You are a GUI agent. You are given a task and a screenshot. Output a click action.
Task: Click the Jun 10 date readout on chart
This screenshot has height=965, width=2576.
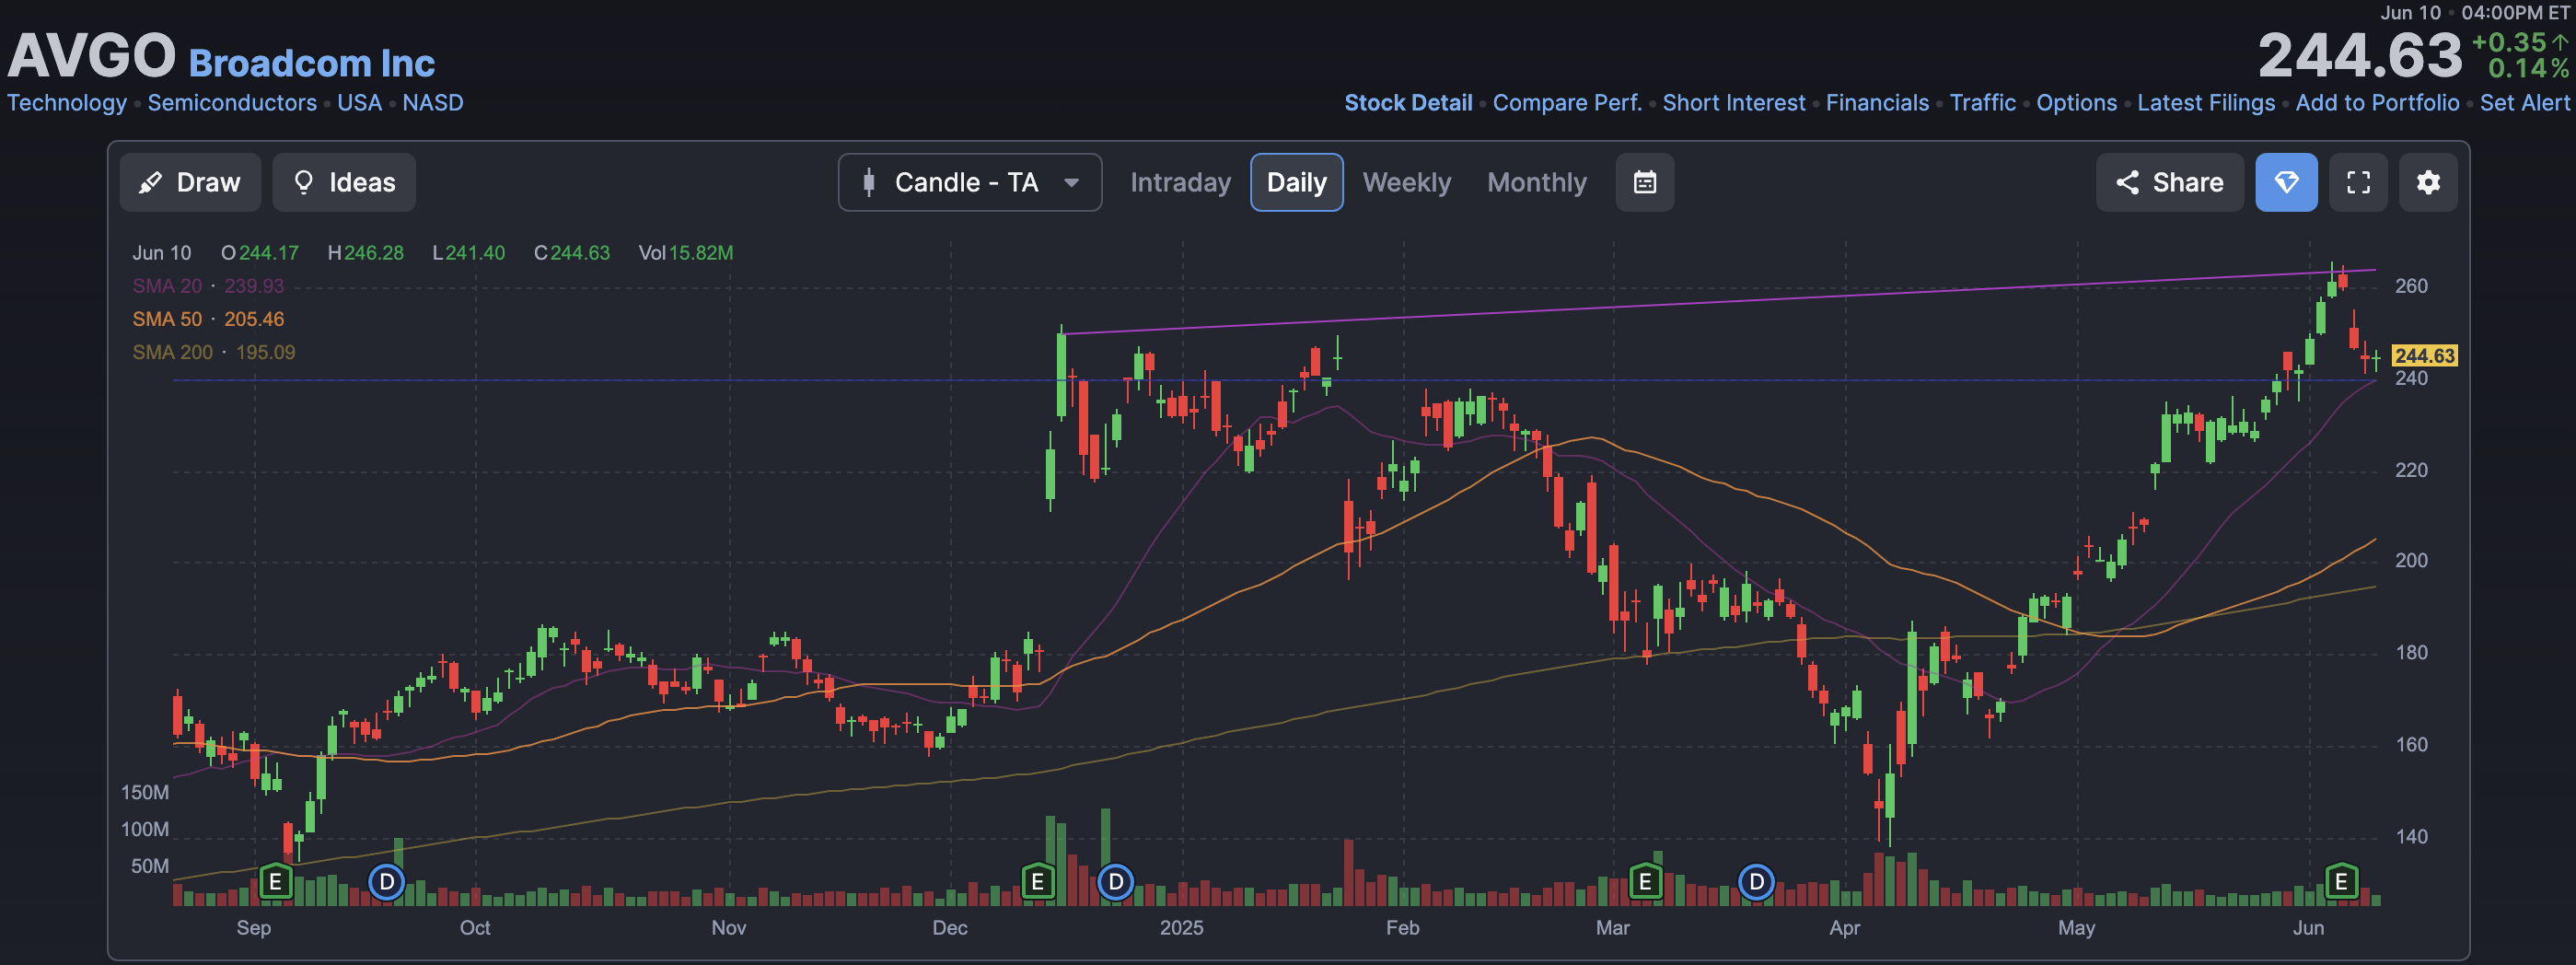pyautogui.click(x=161, y=253)
